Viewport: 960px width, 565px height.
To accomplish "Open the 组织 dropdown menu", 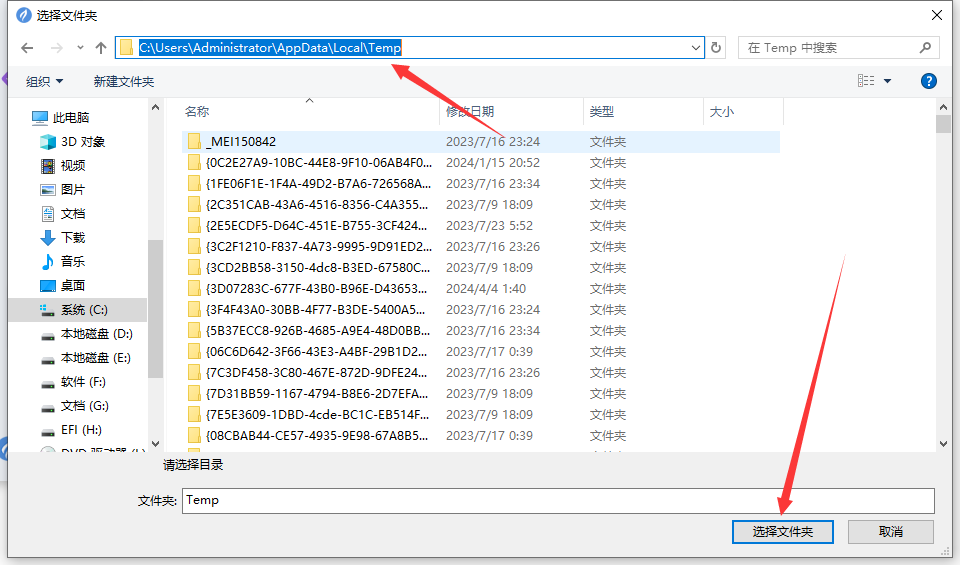I will (x=44, y=81).
